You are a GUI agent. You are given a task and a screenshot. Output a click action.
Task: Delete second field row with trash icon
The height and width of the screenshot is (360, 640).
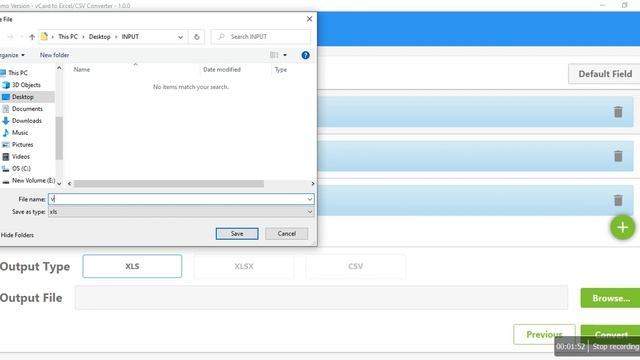[618, 156]
